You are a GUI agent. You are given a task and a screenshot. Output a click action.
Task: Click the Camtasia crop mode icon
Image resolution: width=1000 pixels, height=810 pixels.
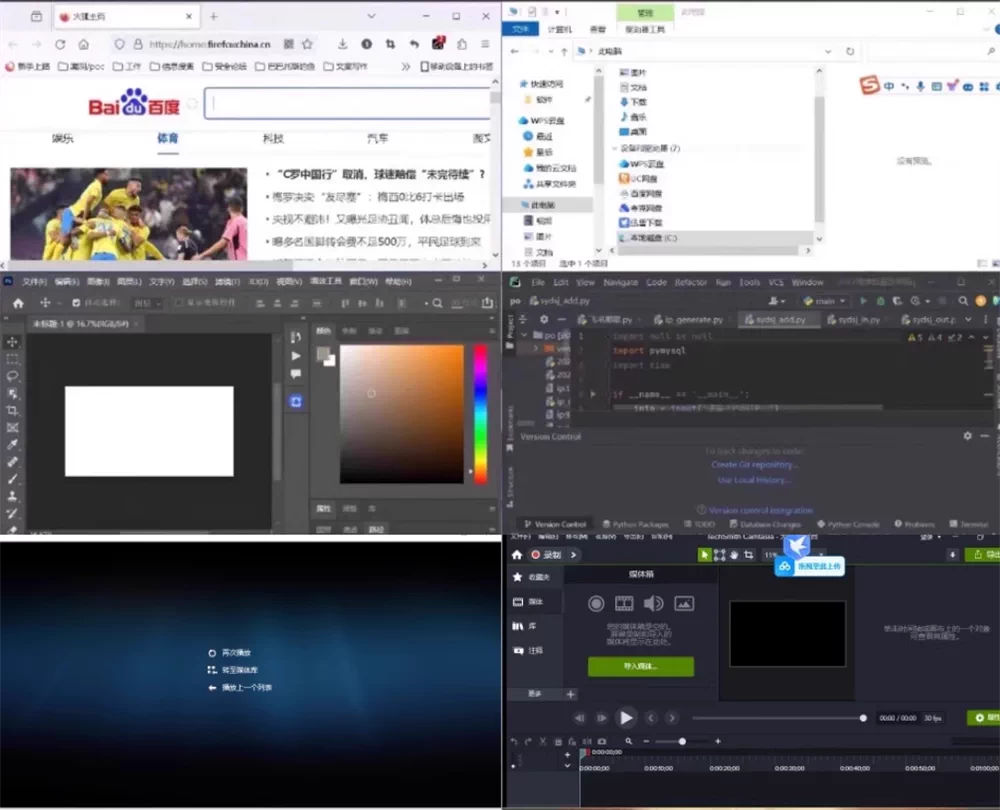coord(749,555)
